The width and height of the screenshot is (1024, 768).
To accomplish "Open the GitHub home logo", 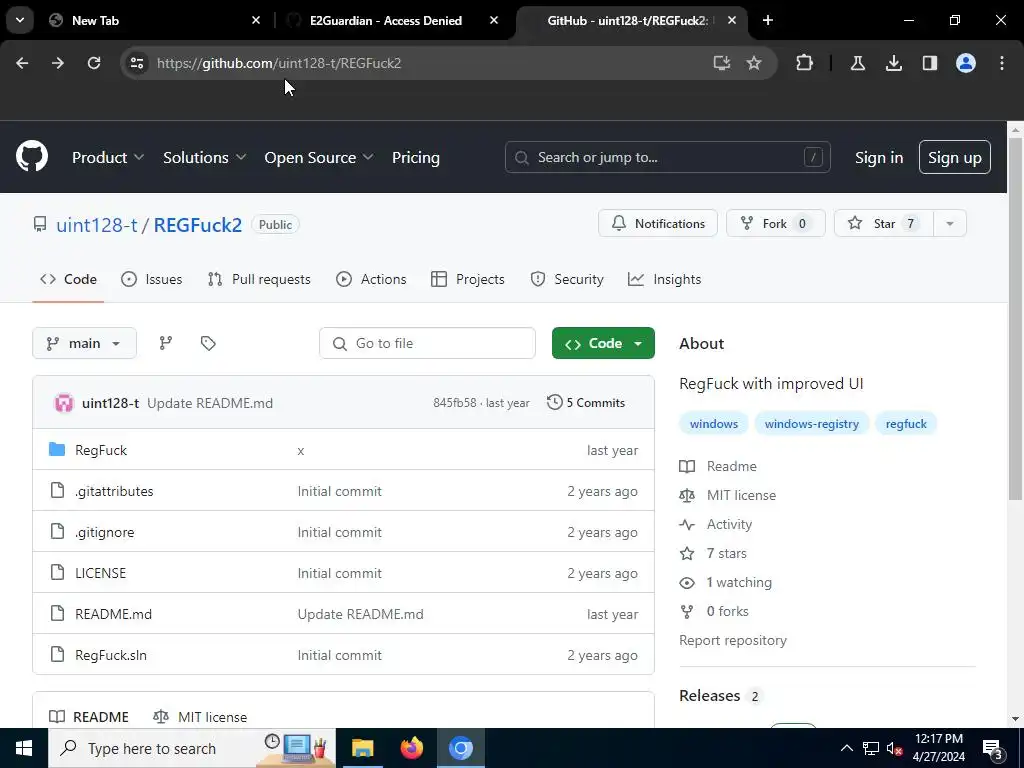I will point(32,157).
